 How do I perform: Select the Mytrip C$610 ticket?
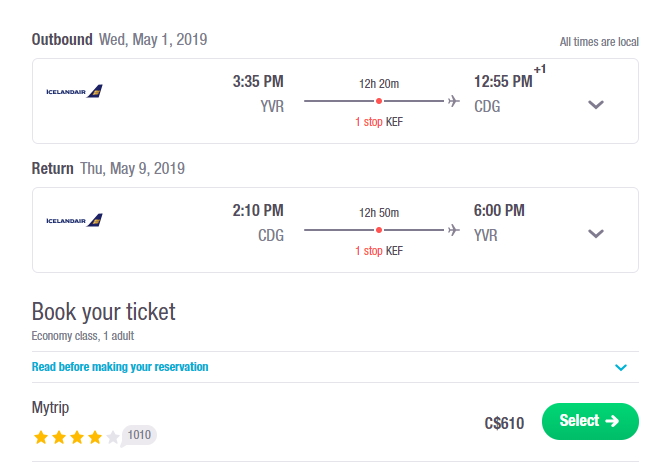click(x=590, y=421)
